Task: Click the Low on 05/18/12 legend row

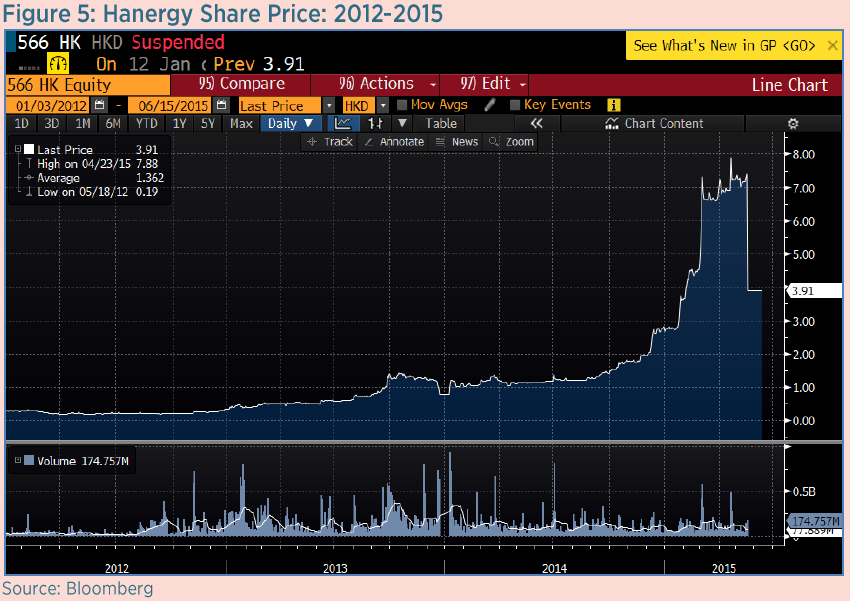Action: [x=92, y=192]
